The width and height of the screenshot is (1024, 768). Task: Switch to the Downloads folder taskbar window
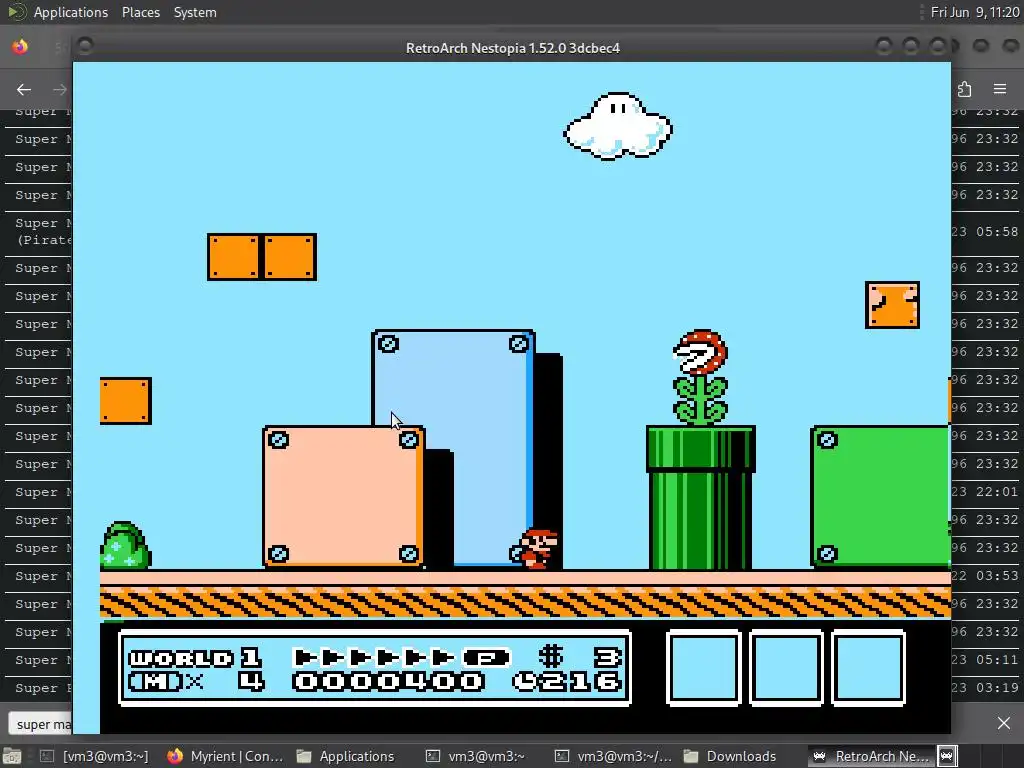click(730, 756)
